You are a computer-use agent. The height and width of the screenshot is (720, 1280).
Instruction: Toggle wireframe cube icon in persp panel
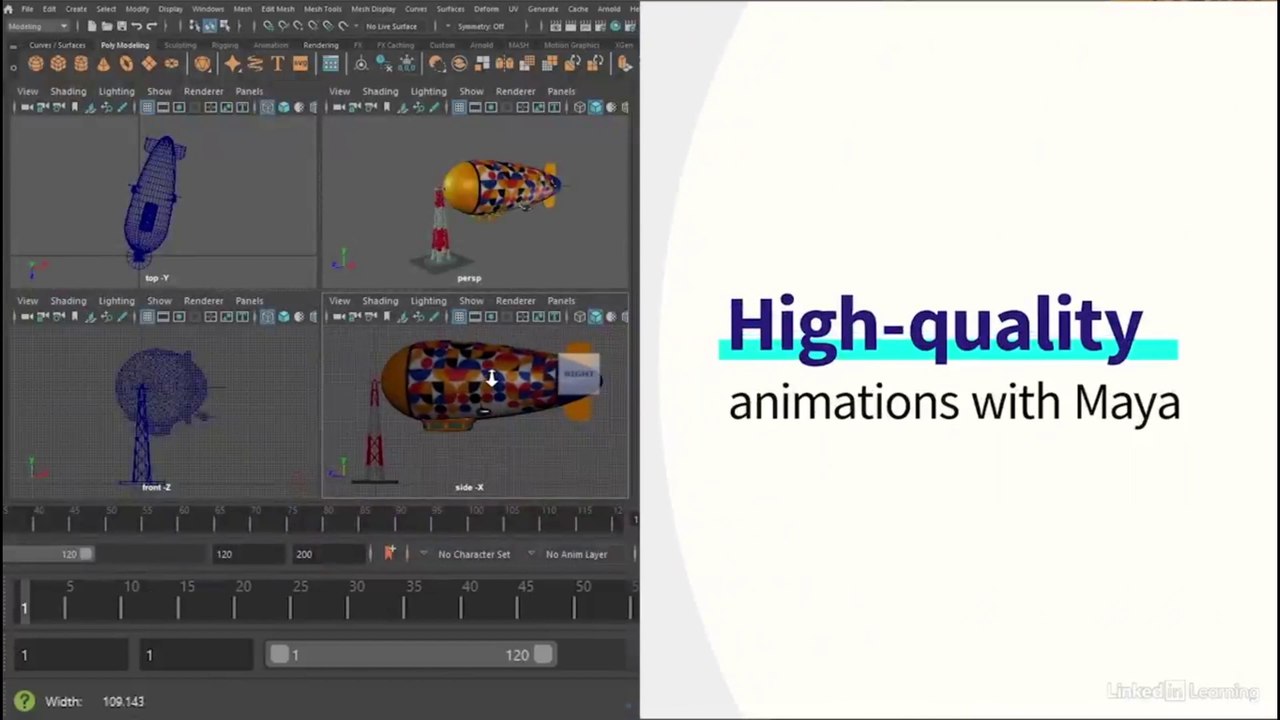[580, 107]
